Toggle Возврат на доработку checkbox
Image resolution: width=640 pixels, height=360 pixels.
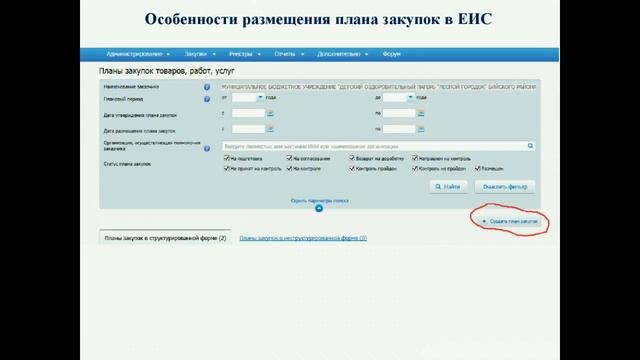[x=352, y=158]
